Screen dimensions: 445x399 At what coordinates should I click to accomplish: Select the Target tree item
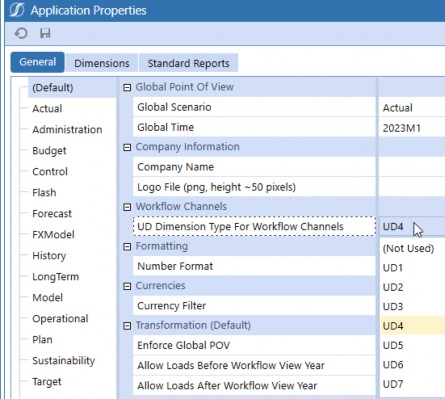click(x=47, y=382)
